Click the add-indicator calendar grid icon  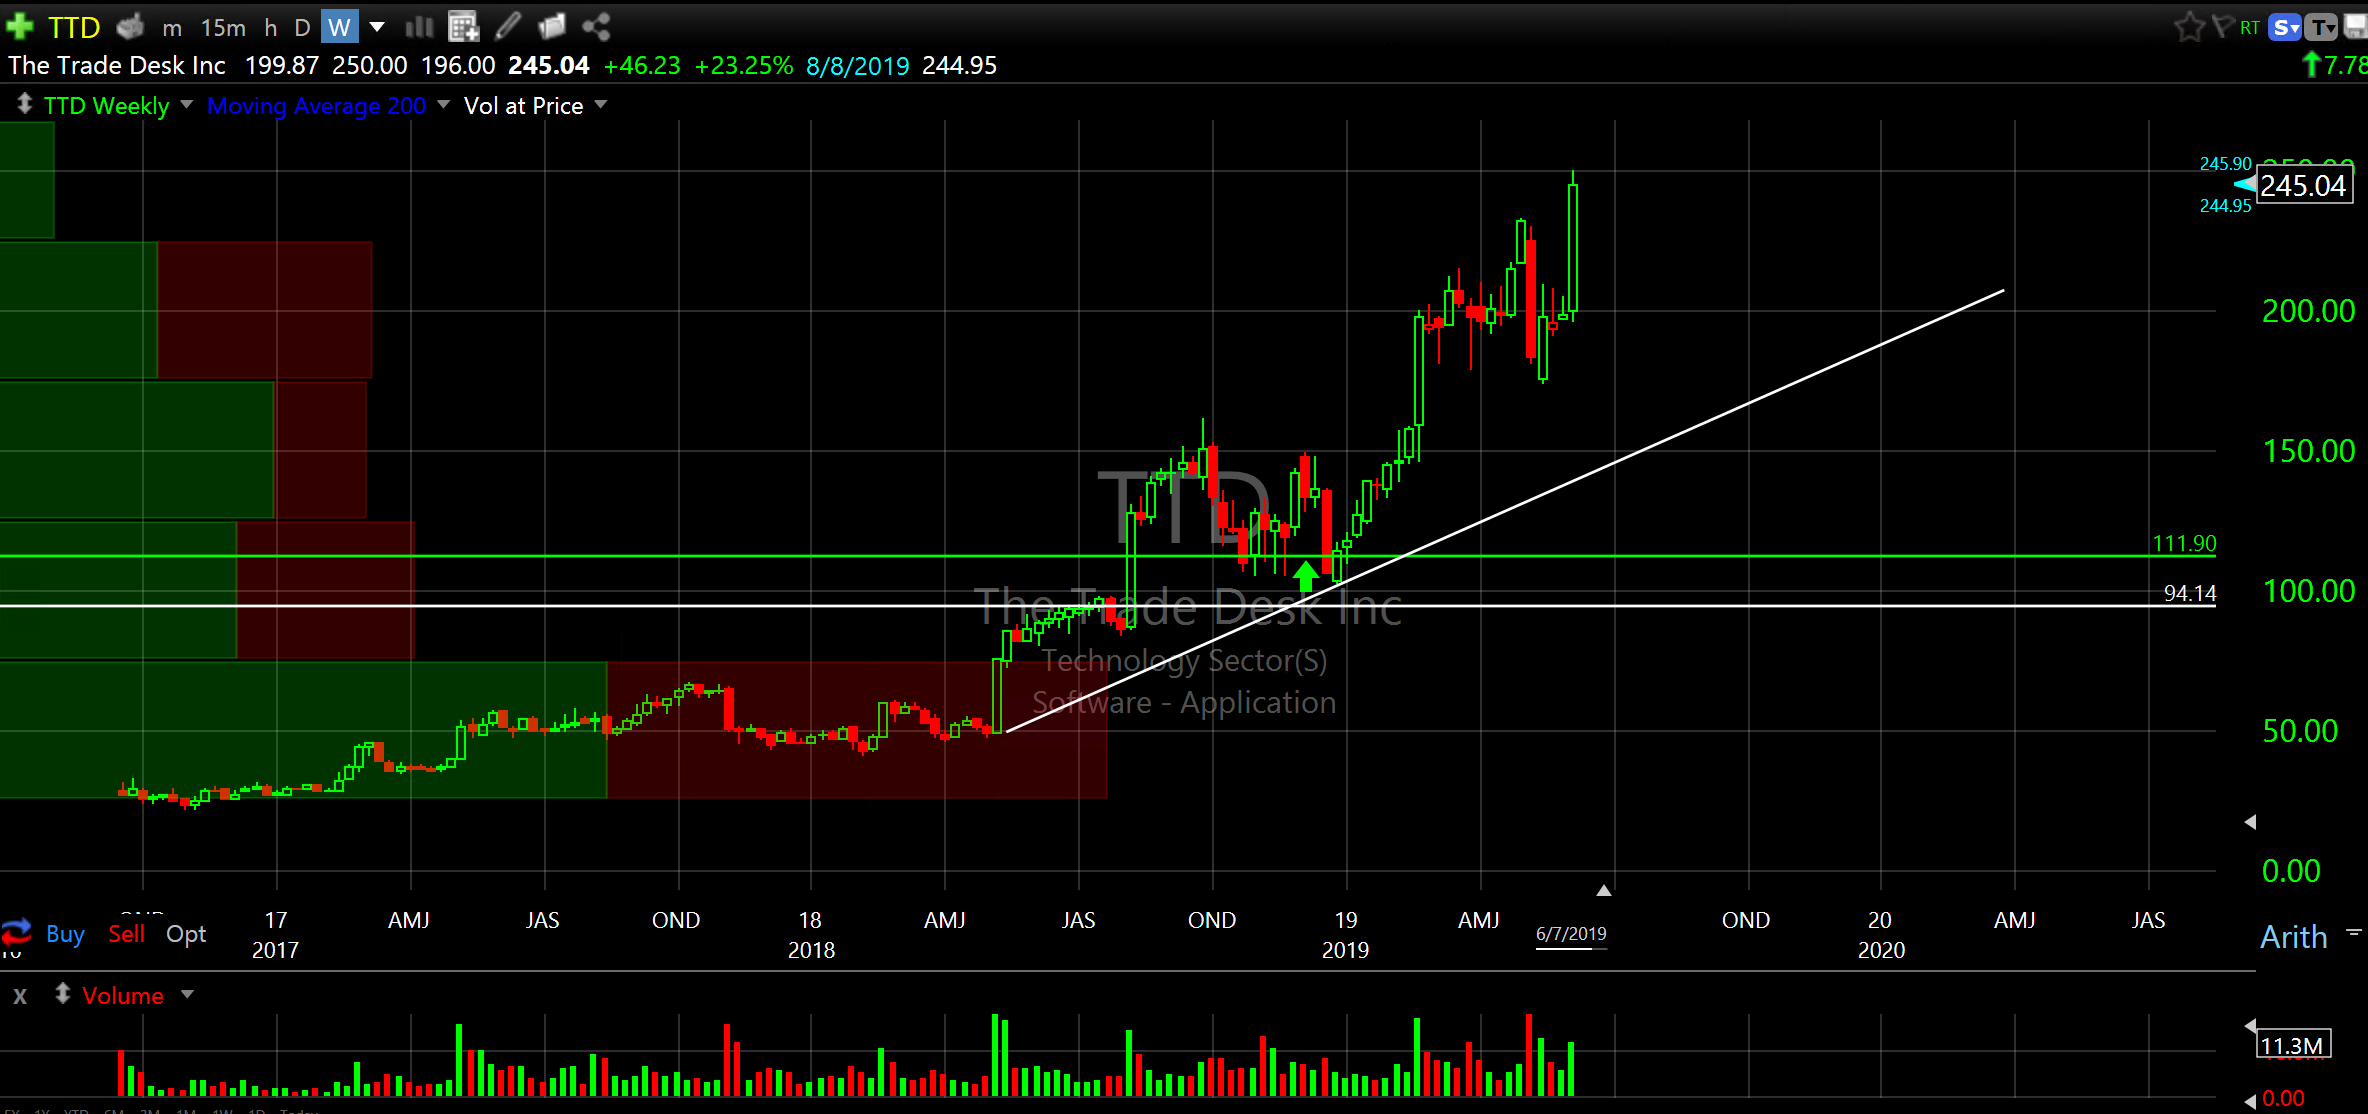[463, 26]
